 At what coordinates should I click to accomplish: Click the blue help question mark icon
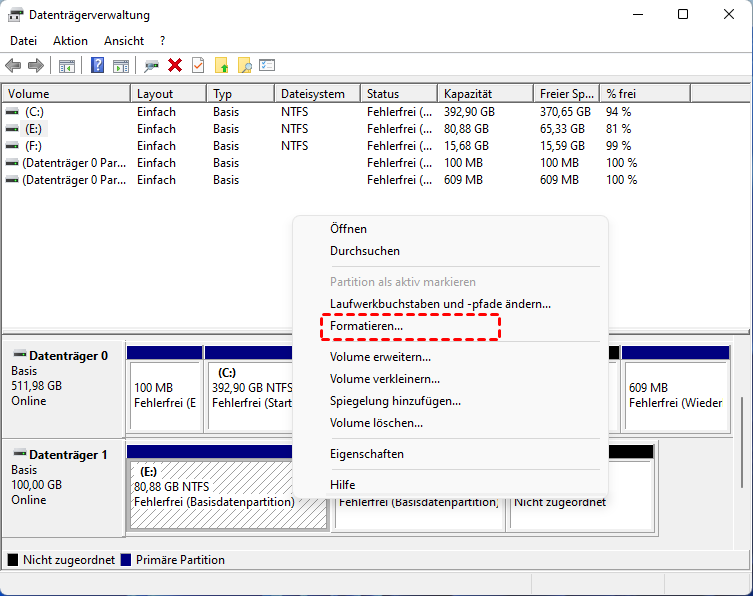98,66
